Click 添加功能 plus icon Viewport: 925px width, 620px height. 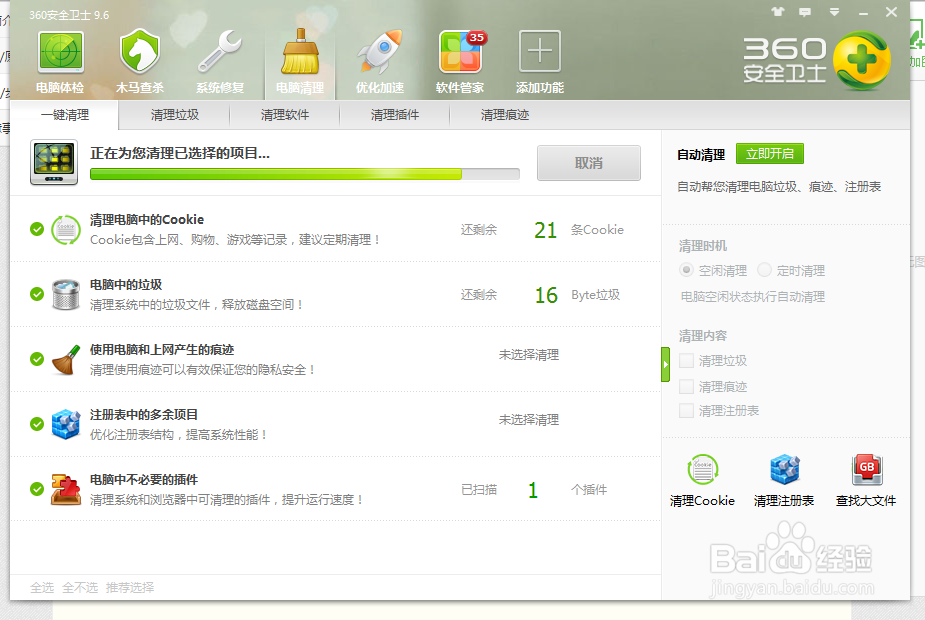tap(540, 51)
